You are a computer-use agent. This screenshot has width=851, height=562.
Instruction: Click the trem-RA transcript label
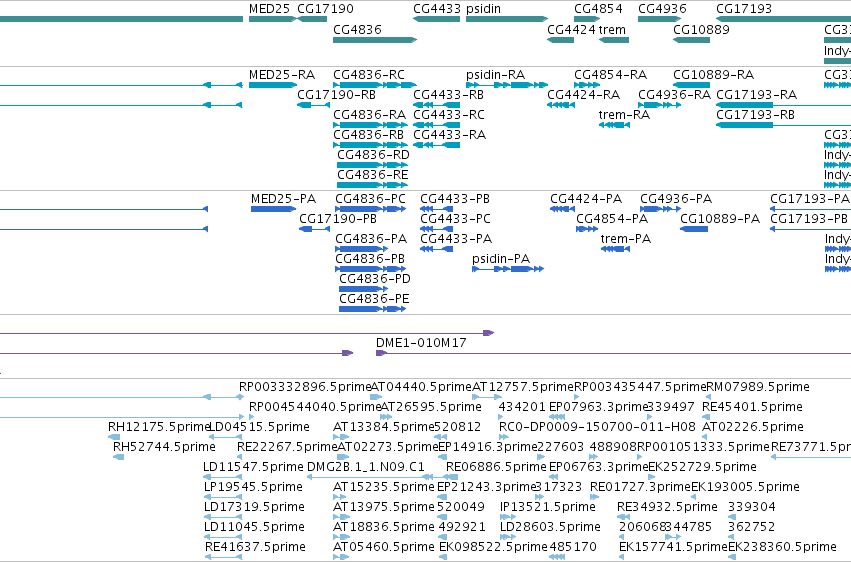pos(624,115)
